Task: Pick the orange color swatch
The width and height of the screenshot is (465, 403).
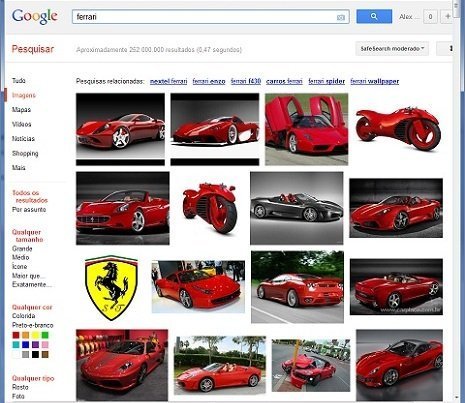Action: [26, 335]
